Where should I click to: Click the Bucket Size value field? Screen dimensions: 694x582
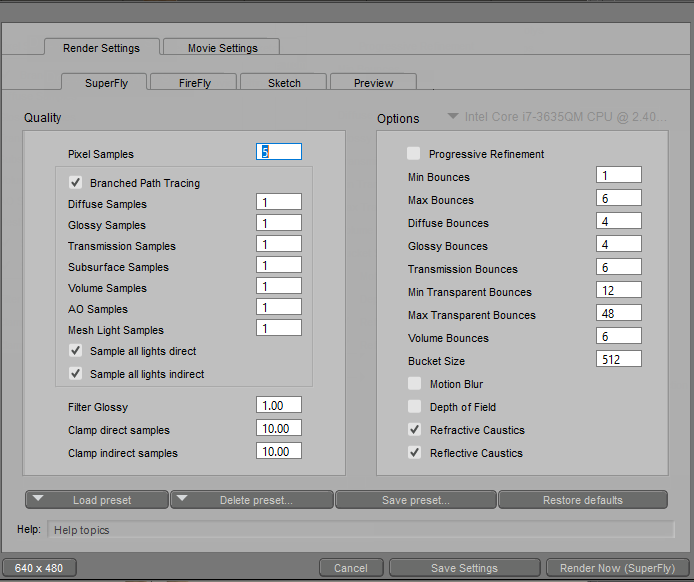pyautogui.click(x=619, y=359)
